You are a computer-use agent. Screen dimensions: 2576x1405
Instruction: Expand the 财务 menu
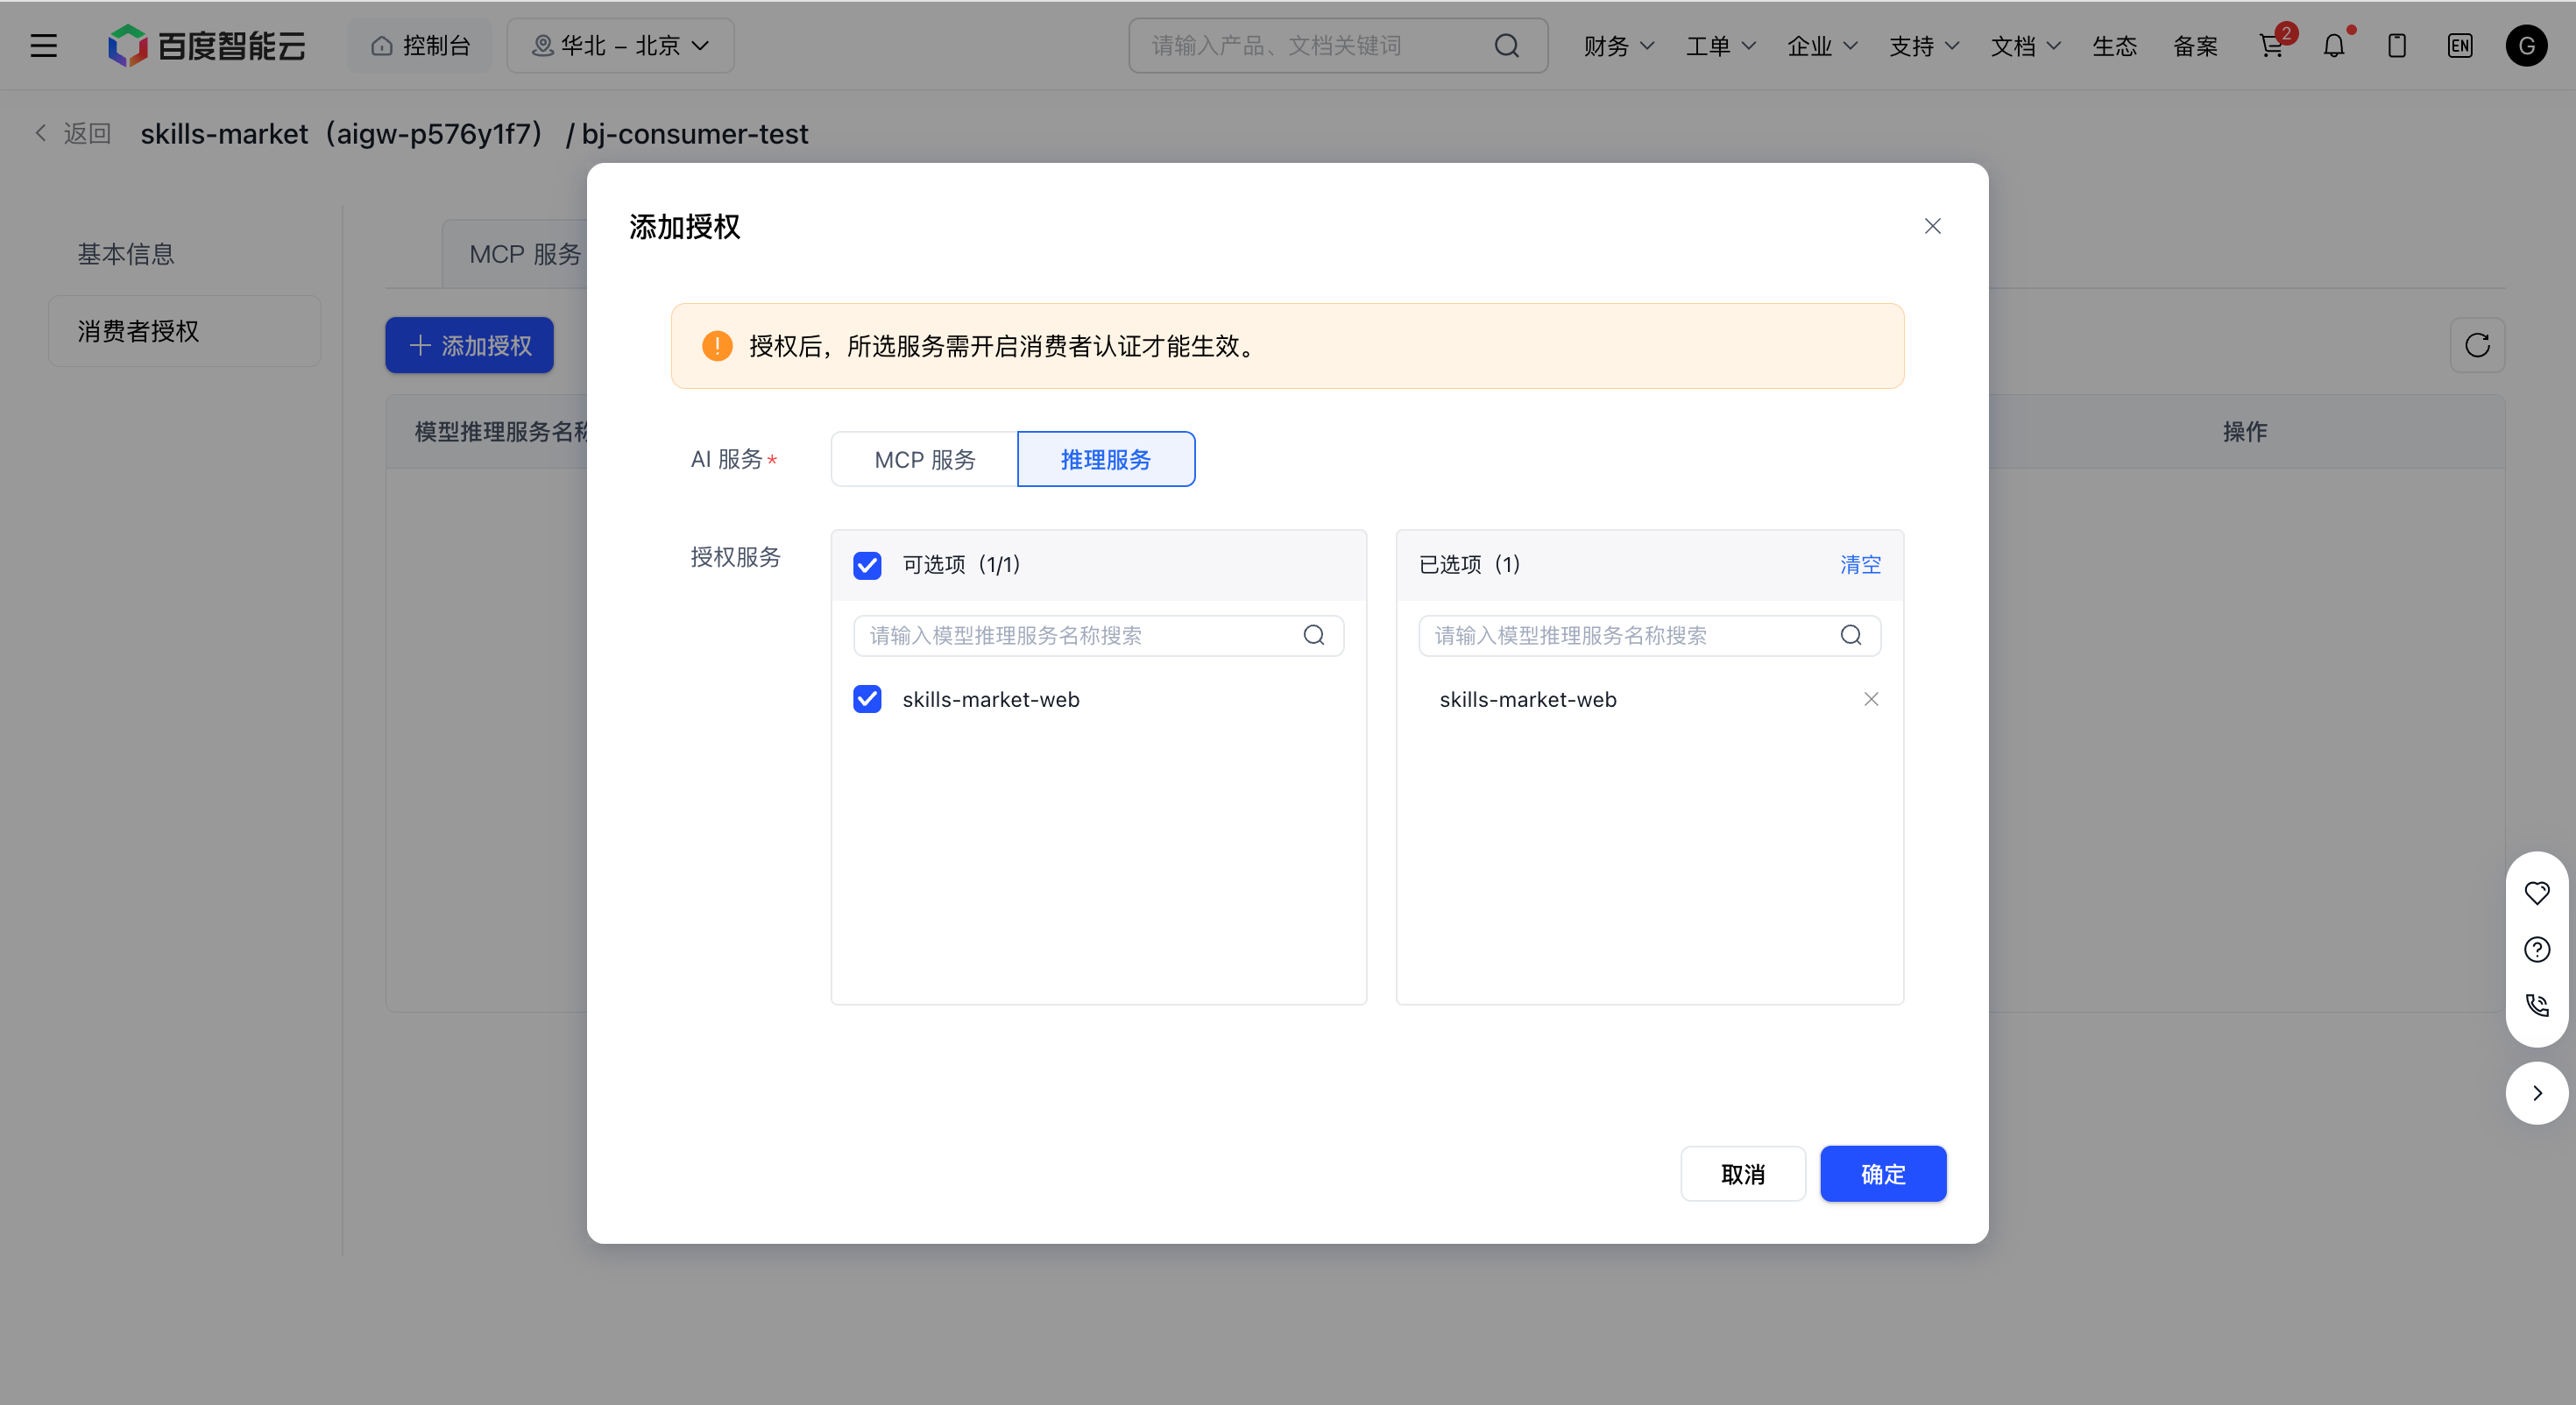1618,46
